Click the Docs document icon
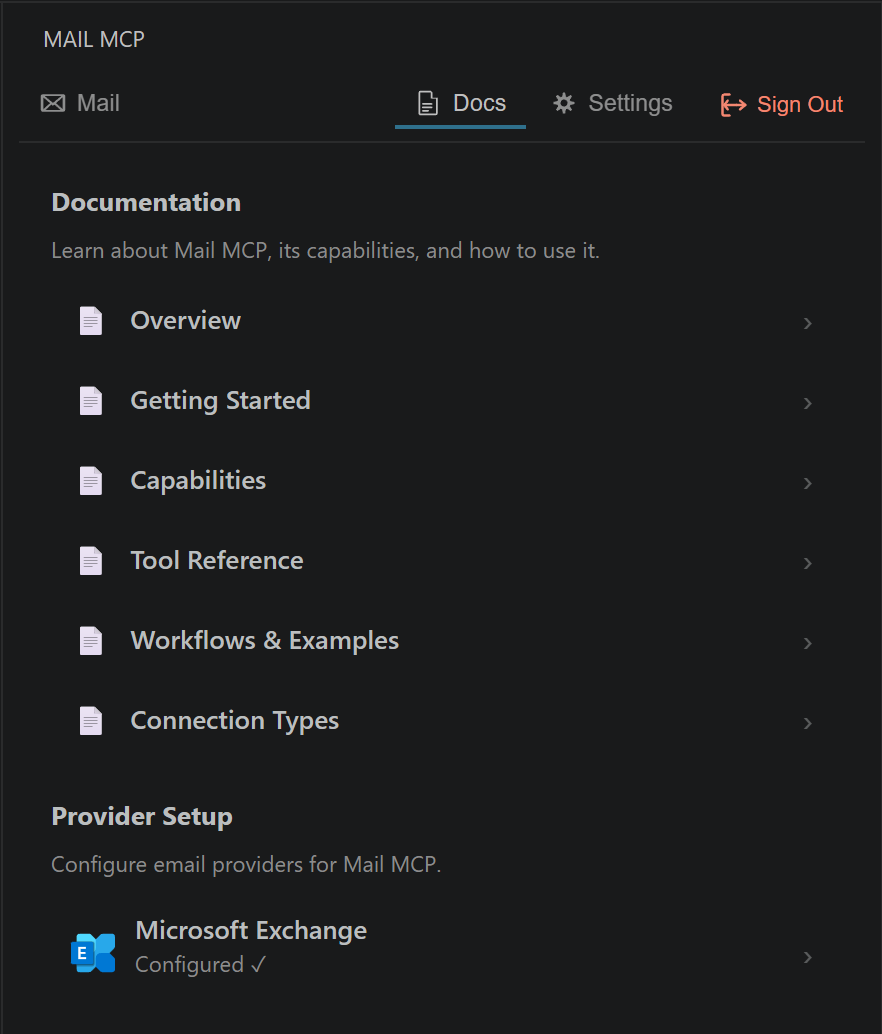This screenshot has height=1034, width=882. 428,102
